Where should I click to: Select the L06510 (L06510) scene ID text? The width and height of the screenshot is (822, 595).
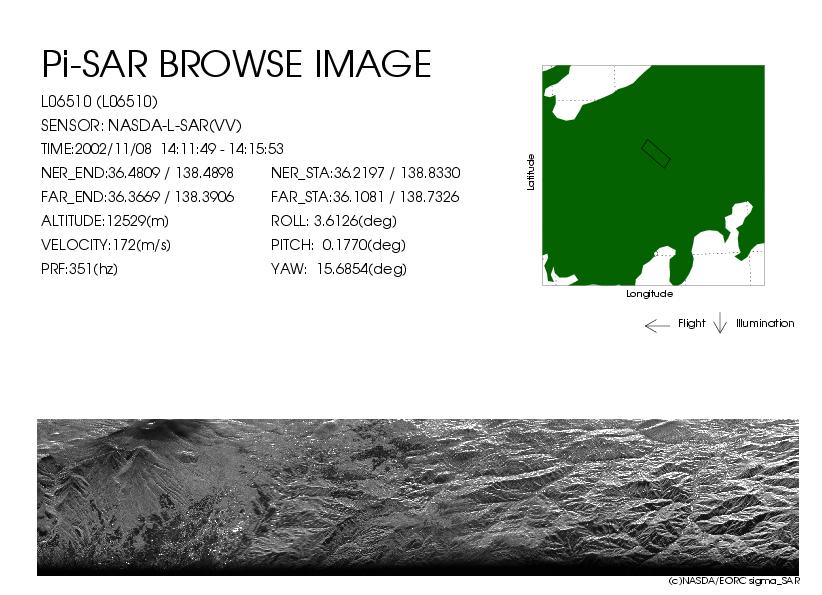point(99,101)
